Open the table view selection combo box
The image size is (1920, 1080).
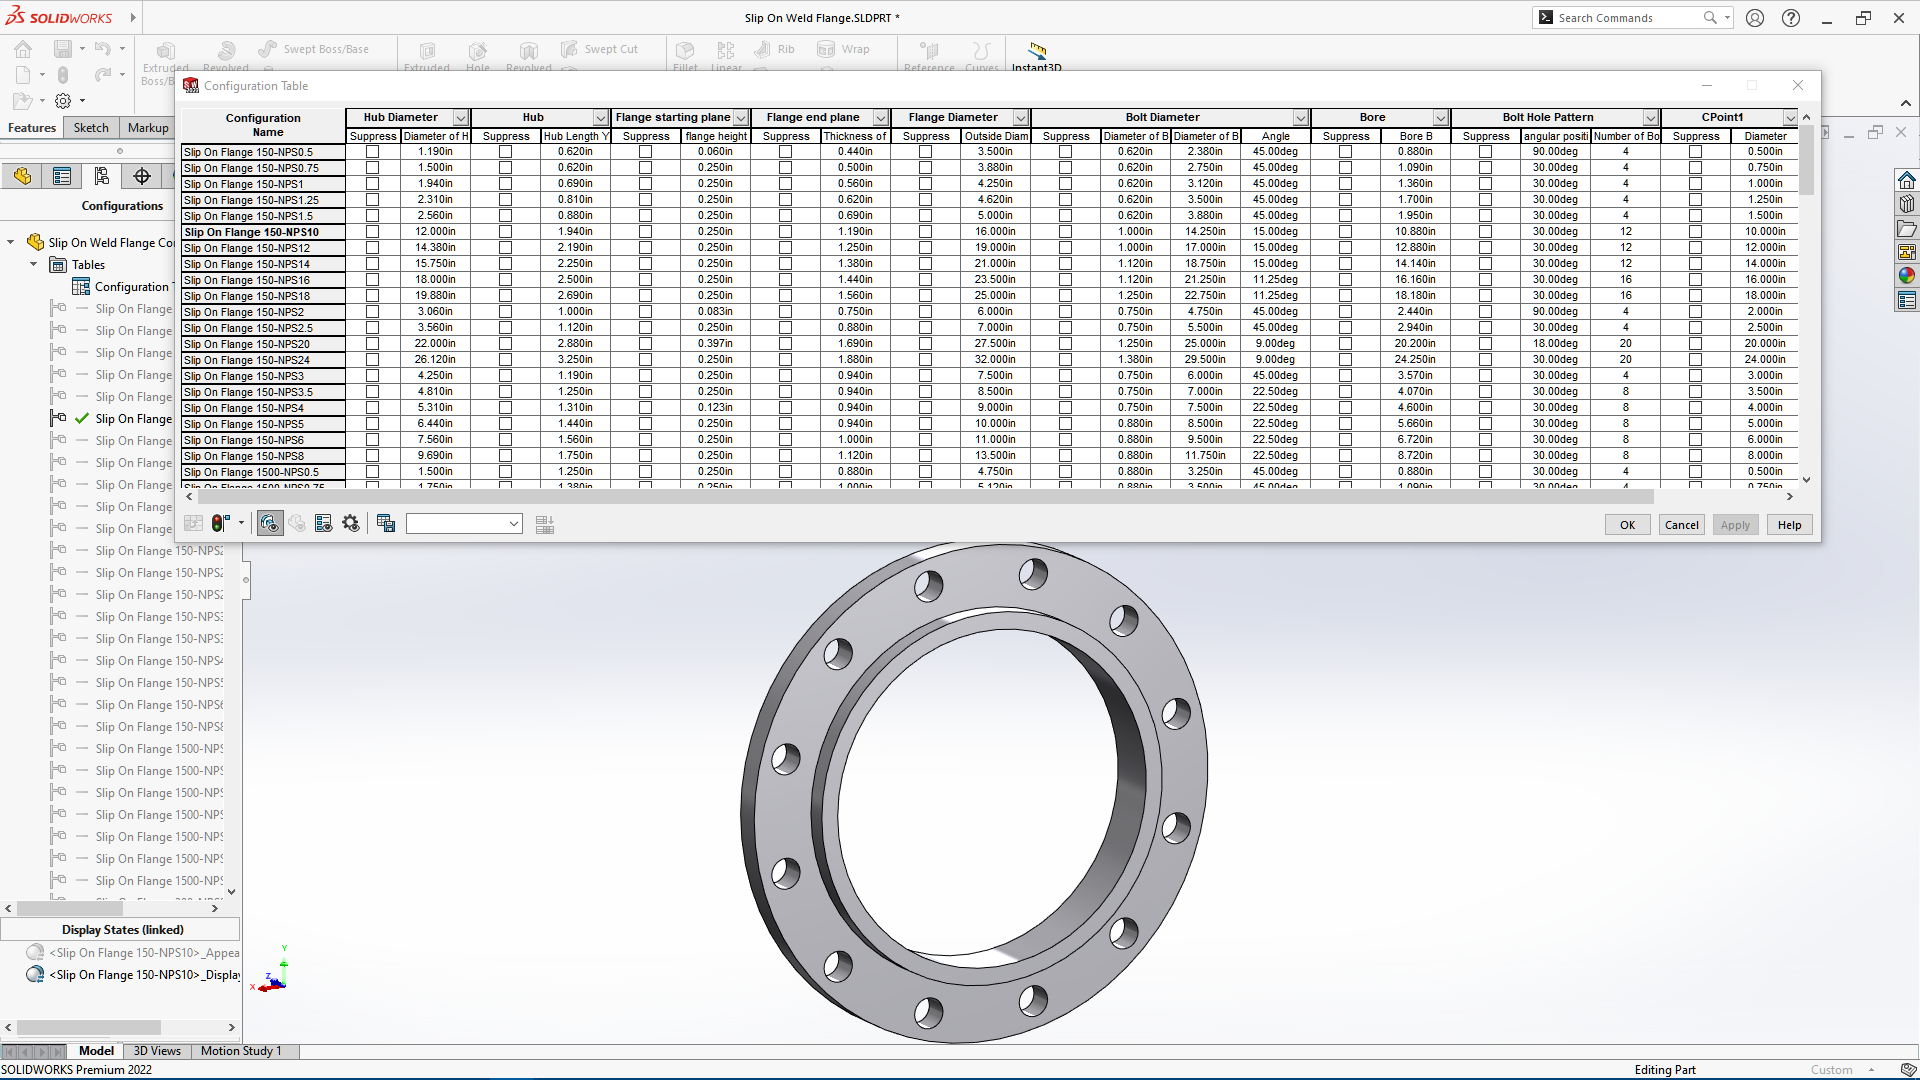pos(464,524)
